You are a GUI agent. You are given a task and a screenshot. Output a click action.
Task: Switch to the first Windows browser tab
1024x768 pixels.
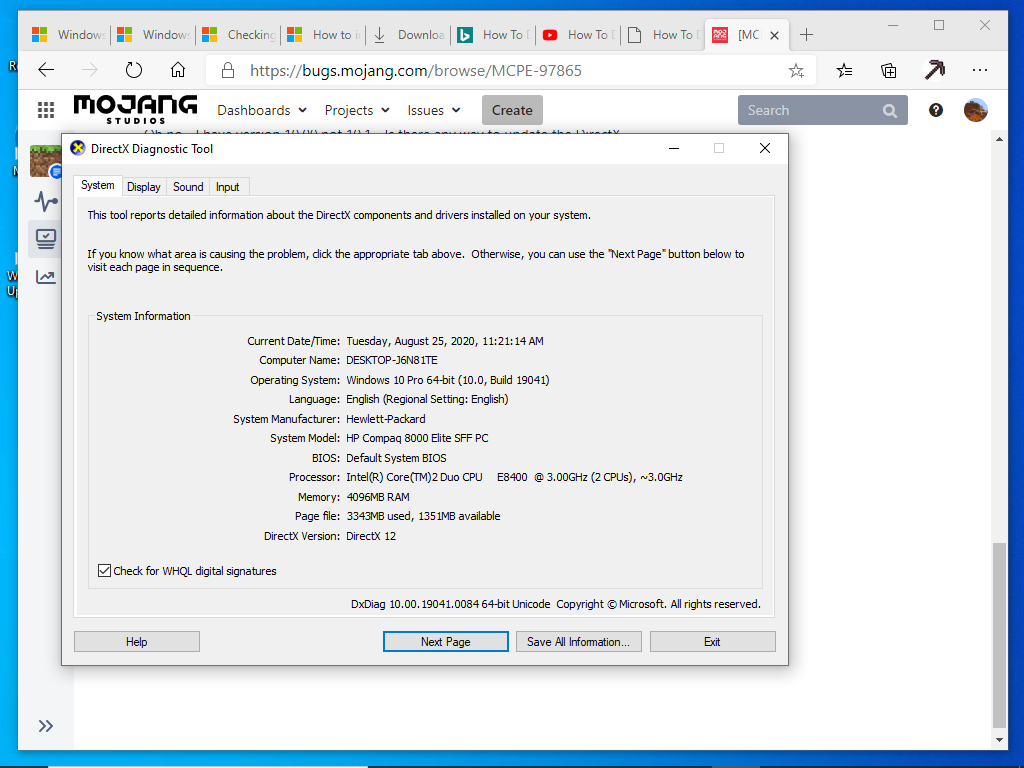pyautogui.click(x=68, y=35)
